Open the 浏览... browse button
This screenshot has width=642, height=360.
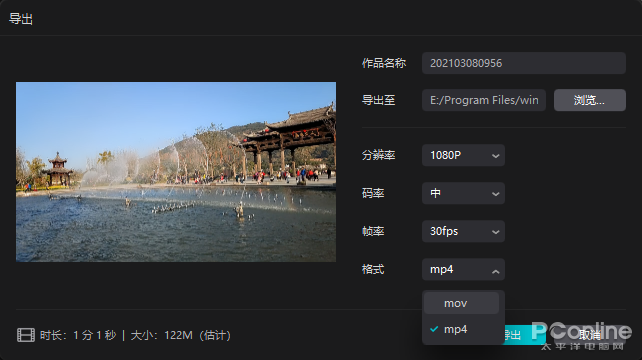[590, 100]
